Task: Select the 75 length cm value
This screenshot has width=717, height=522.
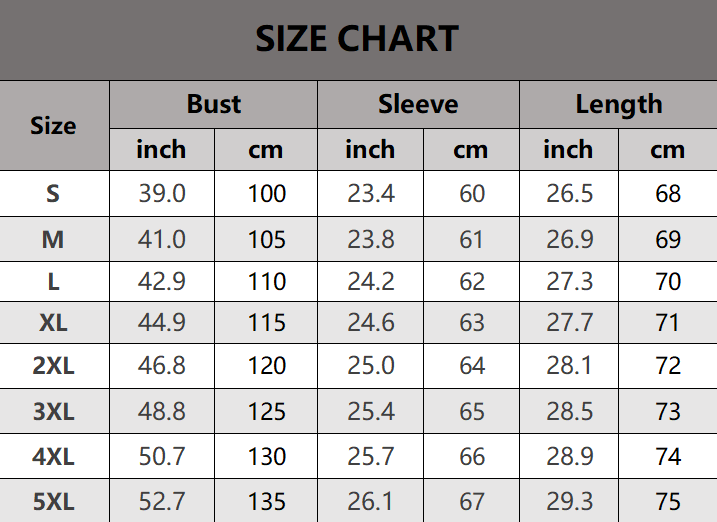Action: click(x=668, y=501)
